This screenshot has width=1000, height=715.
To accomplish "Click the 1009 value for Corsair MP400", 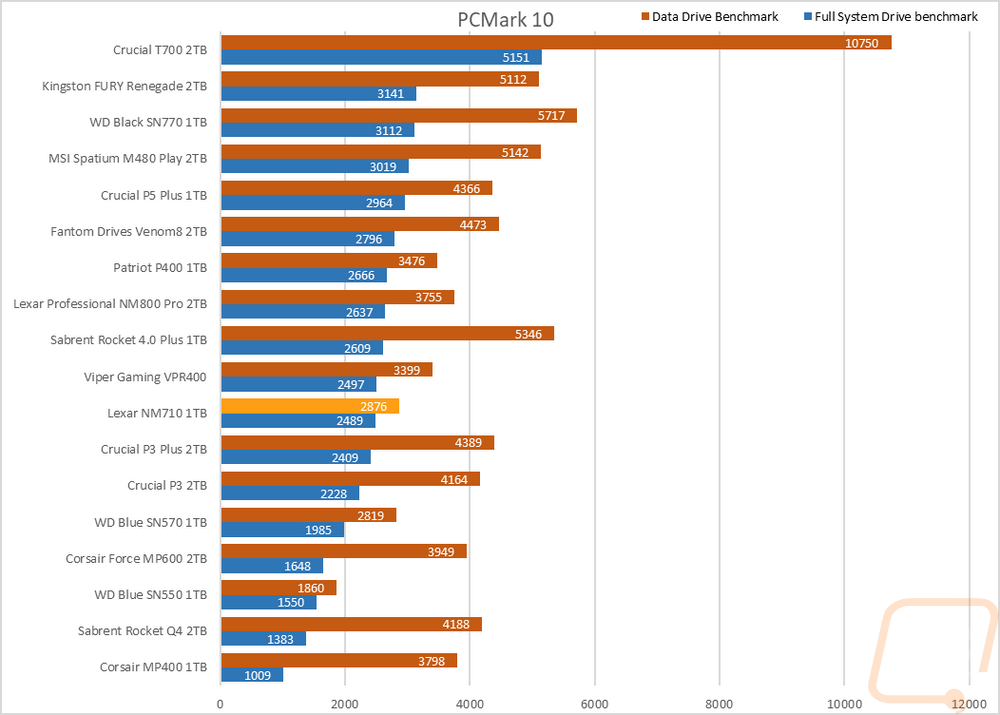I will [x=258, y=675].
